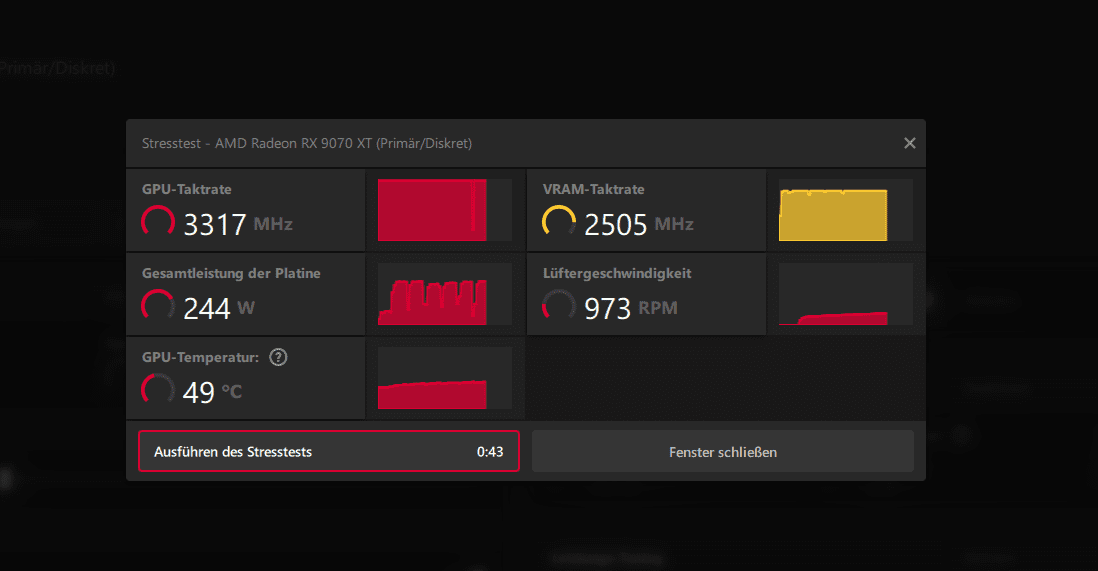Click the 'Ausführen des Stresstests' button
The image size is (1098, 571).
pyautogui.click(x=328, y=451)
